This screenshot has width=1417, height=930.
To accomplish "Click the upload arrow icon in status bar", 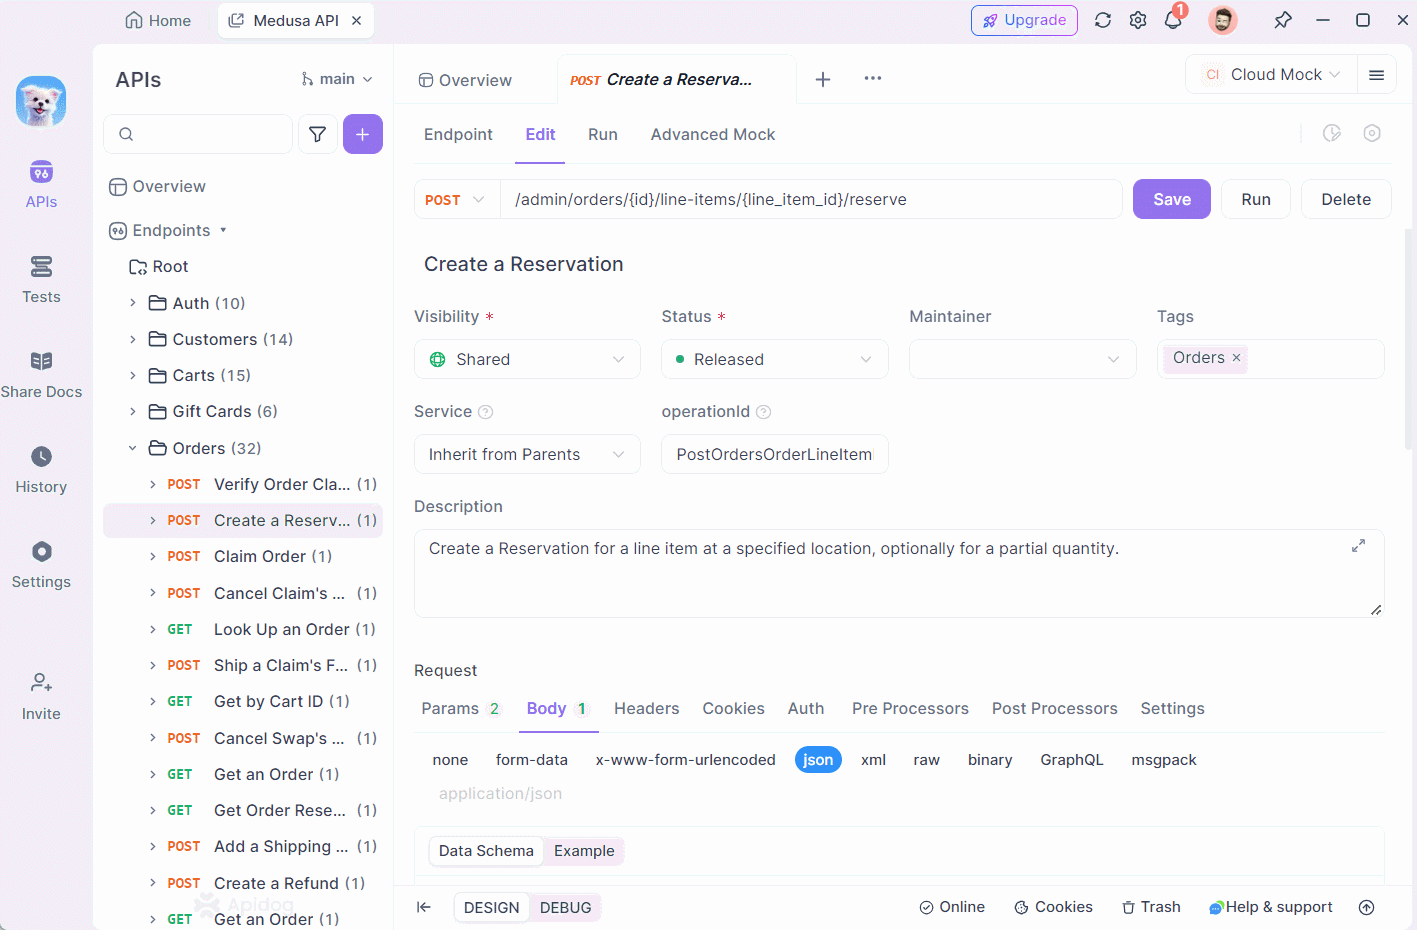I will (1367, 907).
